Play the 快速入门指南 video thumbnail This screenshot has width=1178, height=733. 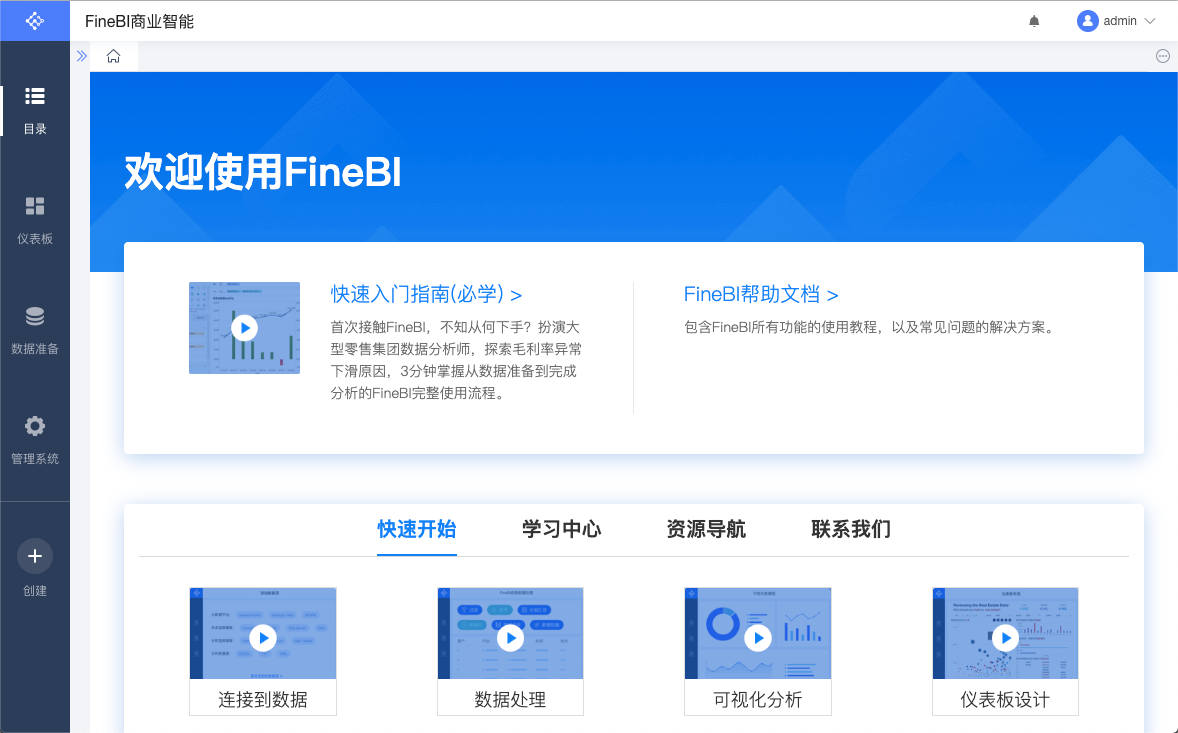point(244,327)
